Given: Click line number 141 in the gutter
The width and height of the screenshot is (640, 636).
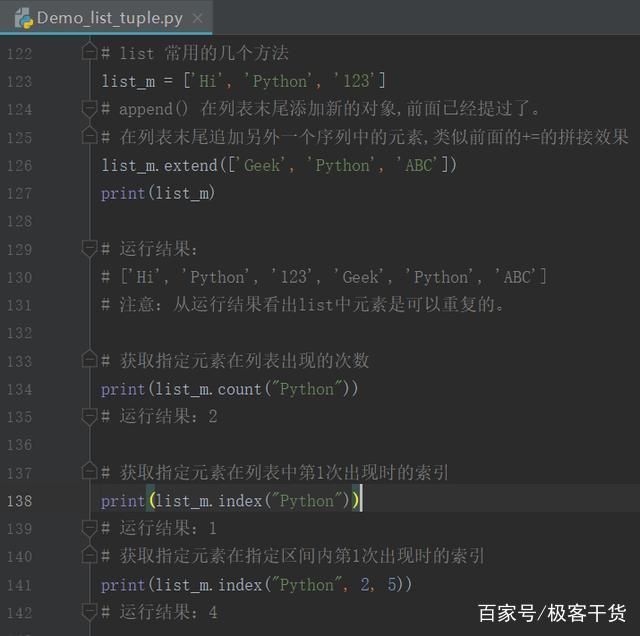Looking at the screenshot, I should (x=20, y=585).
